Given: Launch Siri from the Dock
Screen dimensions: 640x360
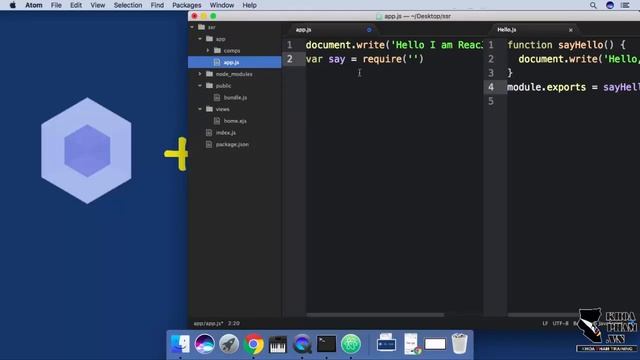Looking at the screenshot, I should point(204,344).
